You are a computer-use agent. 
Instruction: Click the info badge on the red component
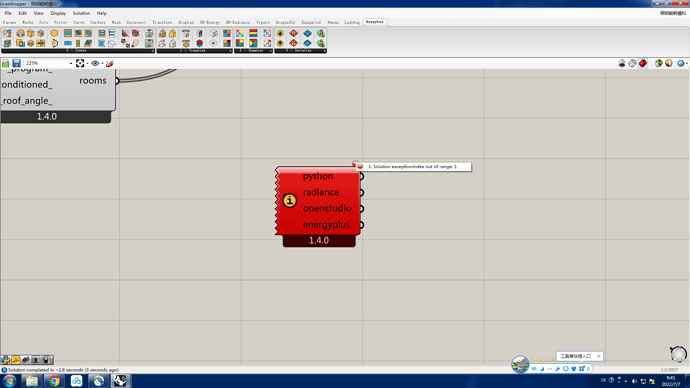tap(289, 200)
